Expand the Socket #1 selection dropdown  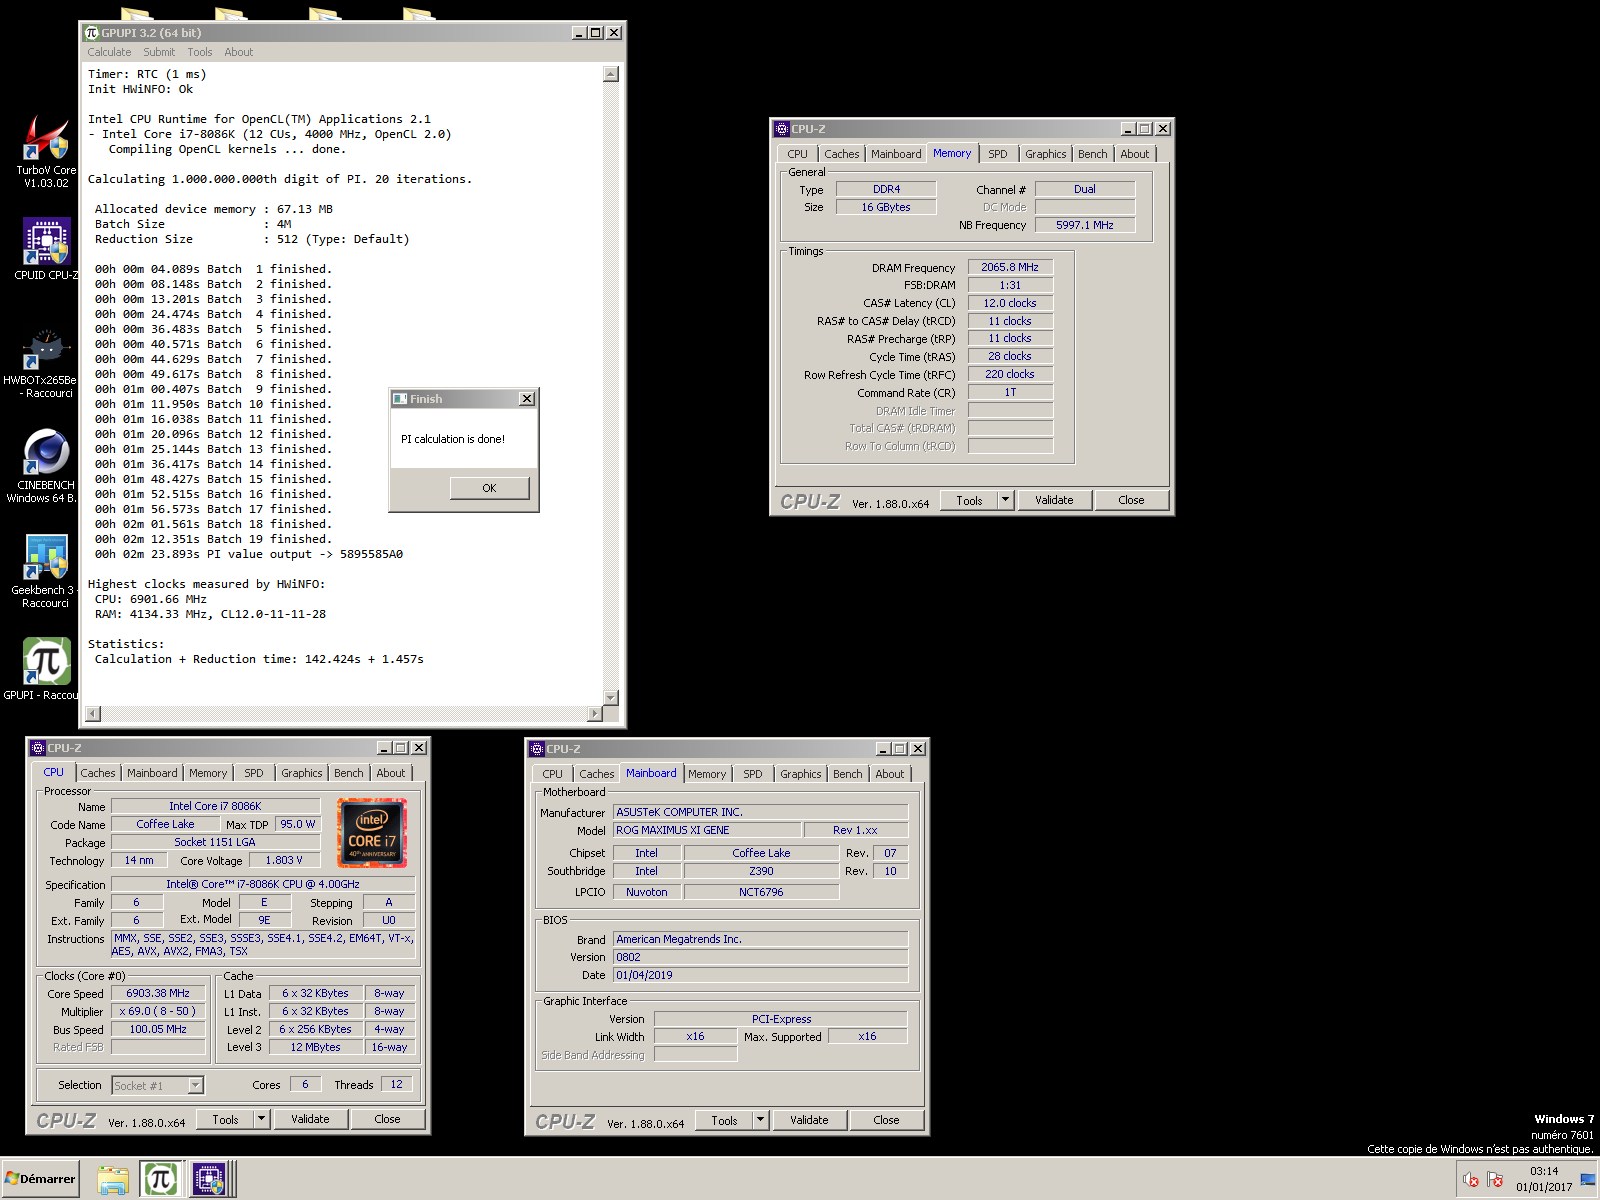point(196,1085)
